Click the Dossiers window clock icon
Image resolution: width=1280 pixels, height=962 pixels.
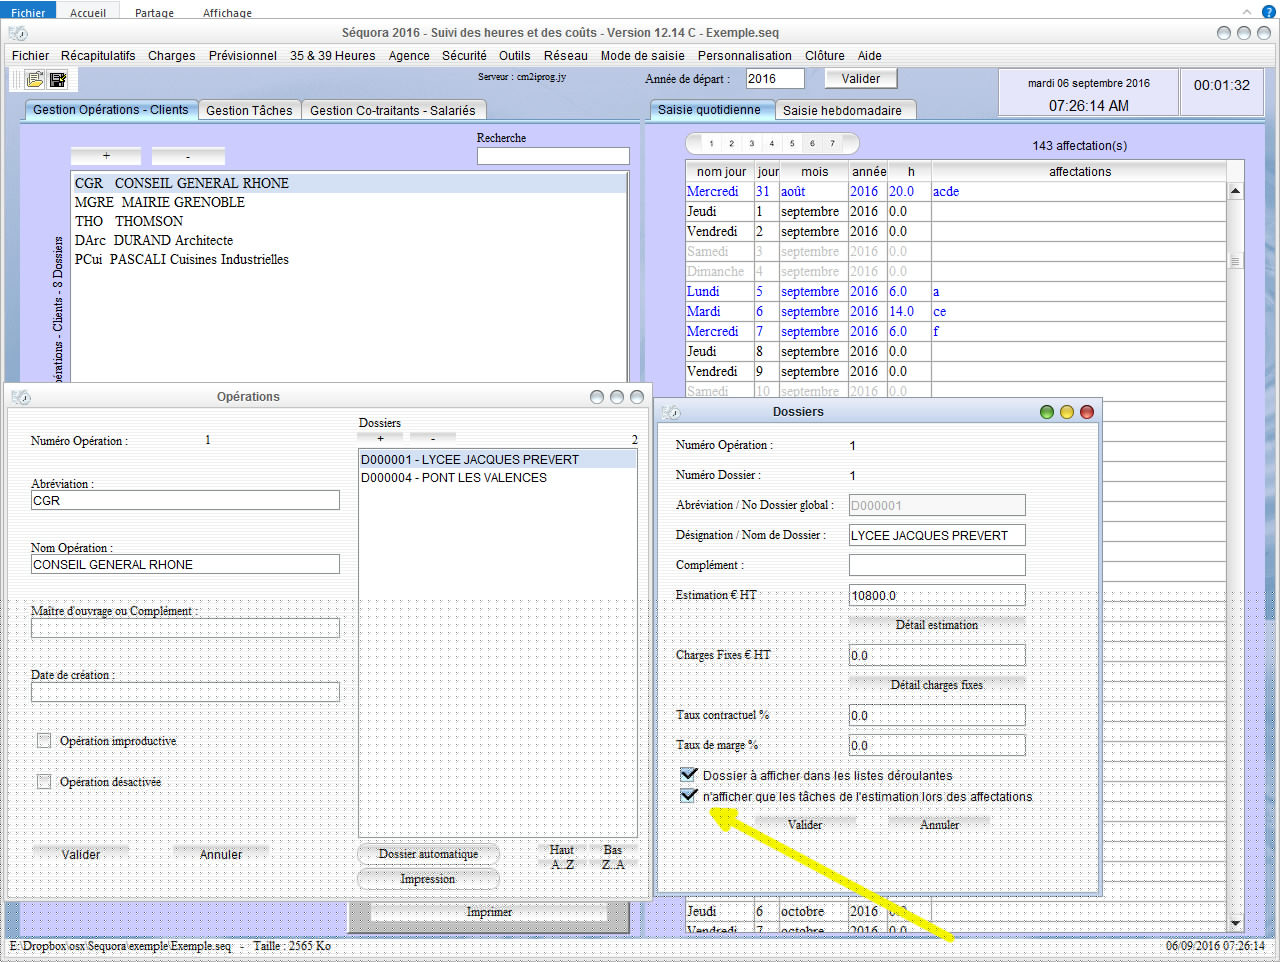671,412
